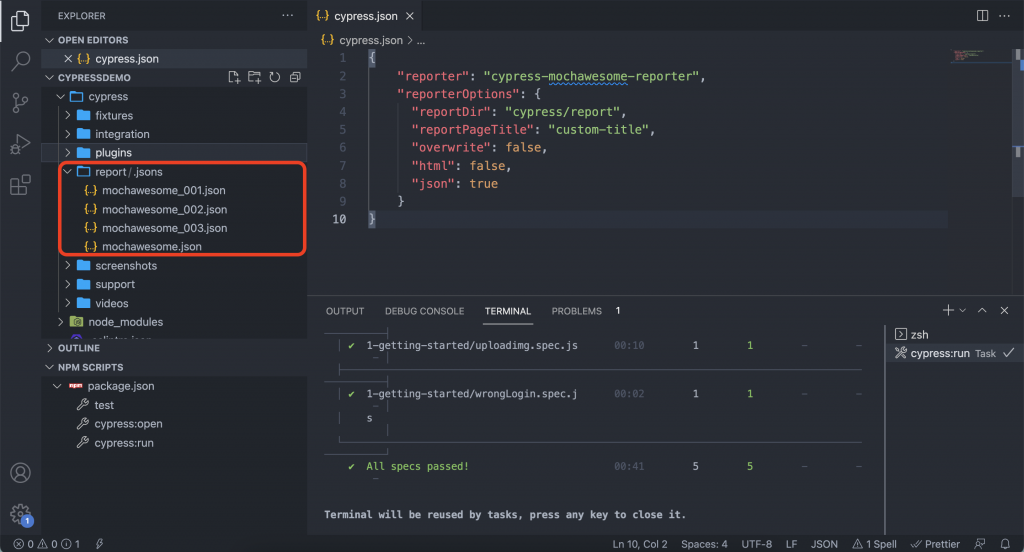Run the cypress:open npm script
This screenshot has width=1024, height=552.
(128, 423)
